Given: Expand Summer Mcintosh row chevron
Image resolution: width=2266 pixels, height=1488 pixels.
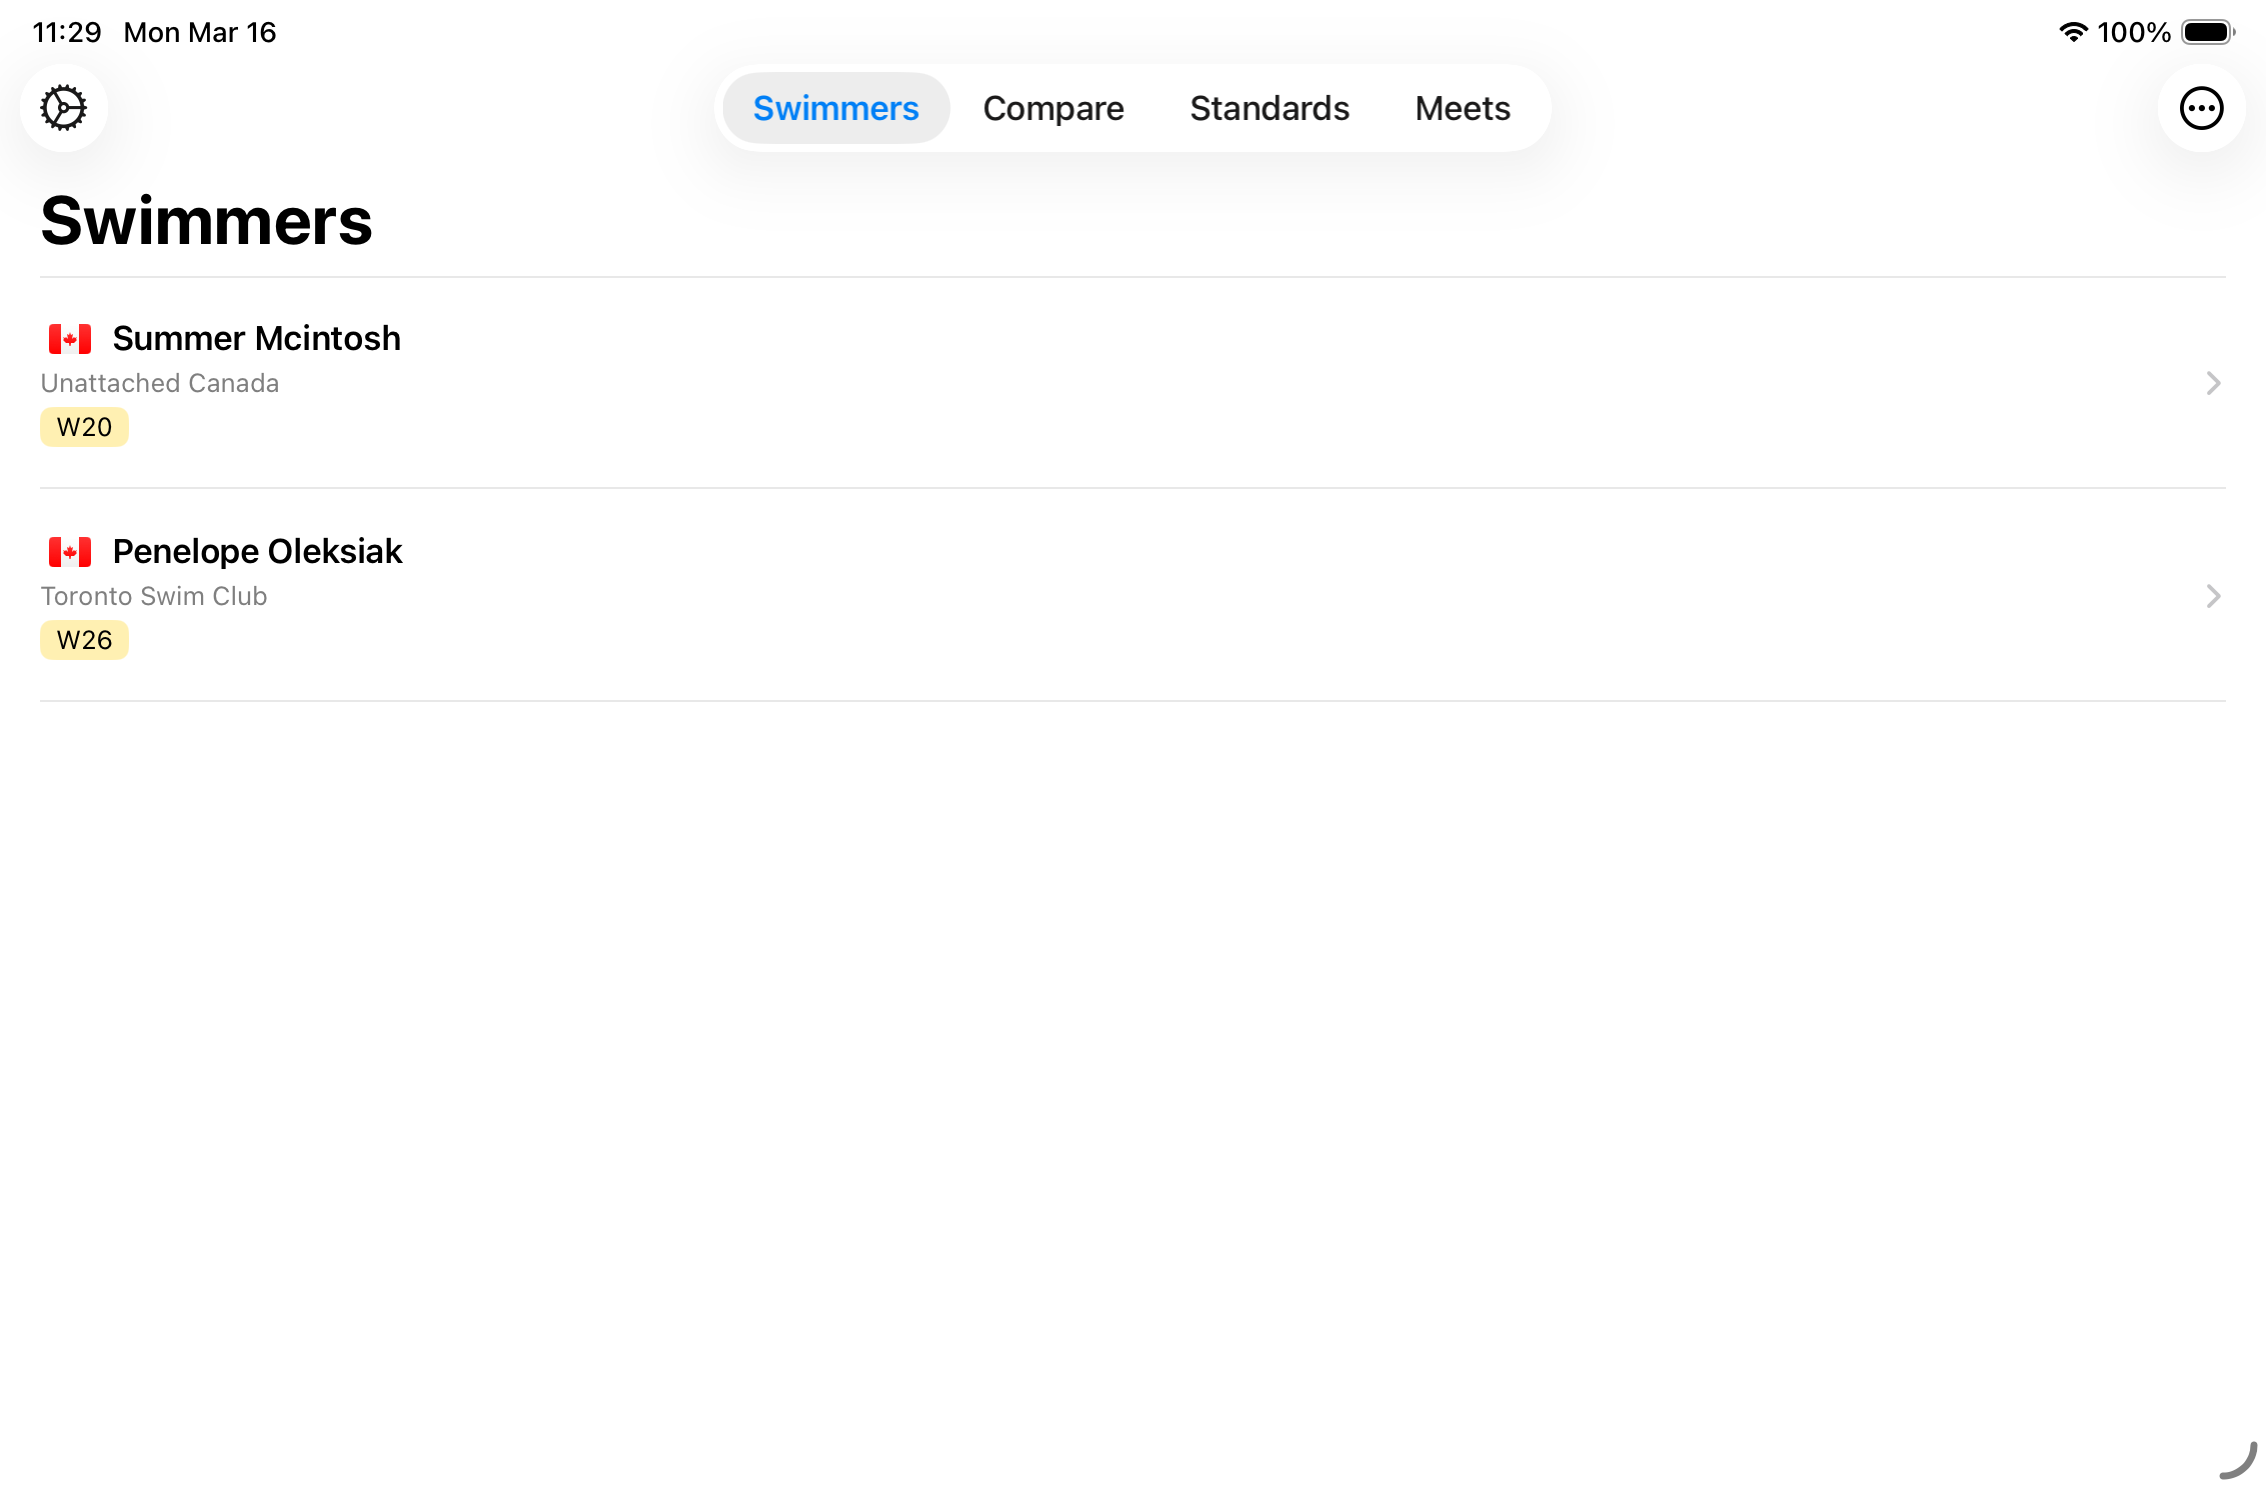Looking at the screenshot, I should (2212, 383).
